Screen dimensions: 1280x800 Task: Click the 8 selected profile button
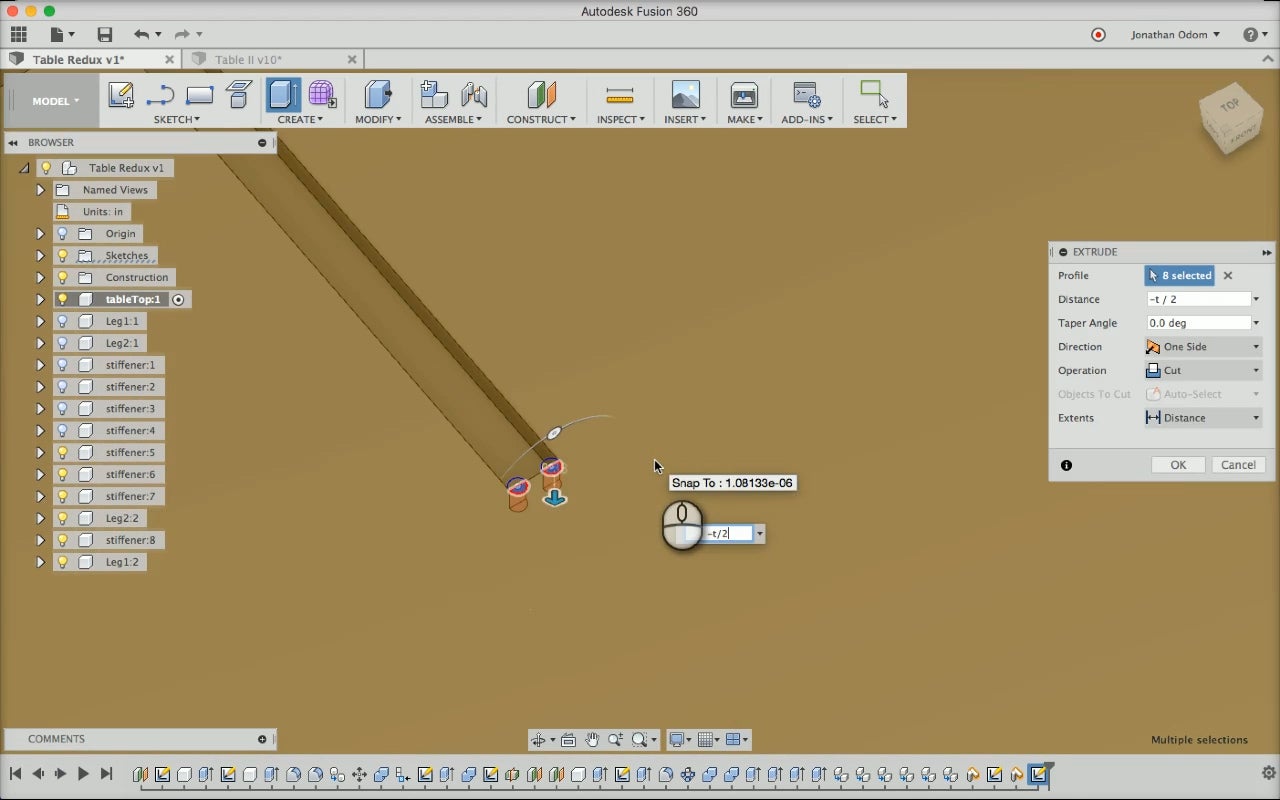1180,276
